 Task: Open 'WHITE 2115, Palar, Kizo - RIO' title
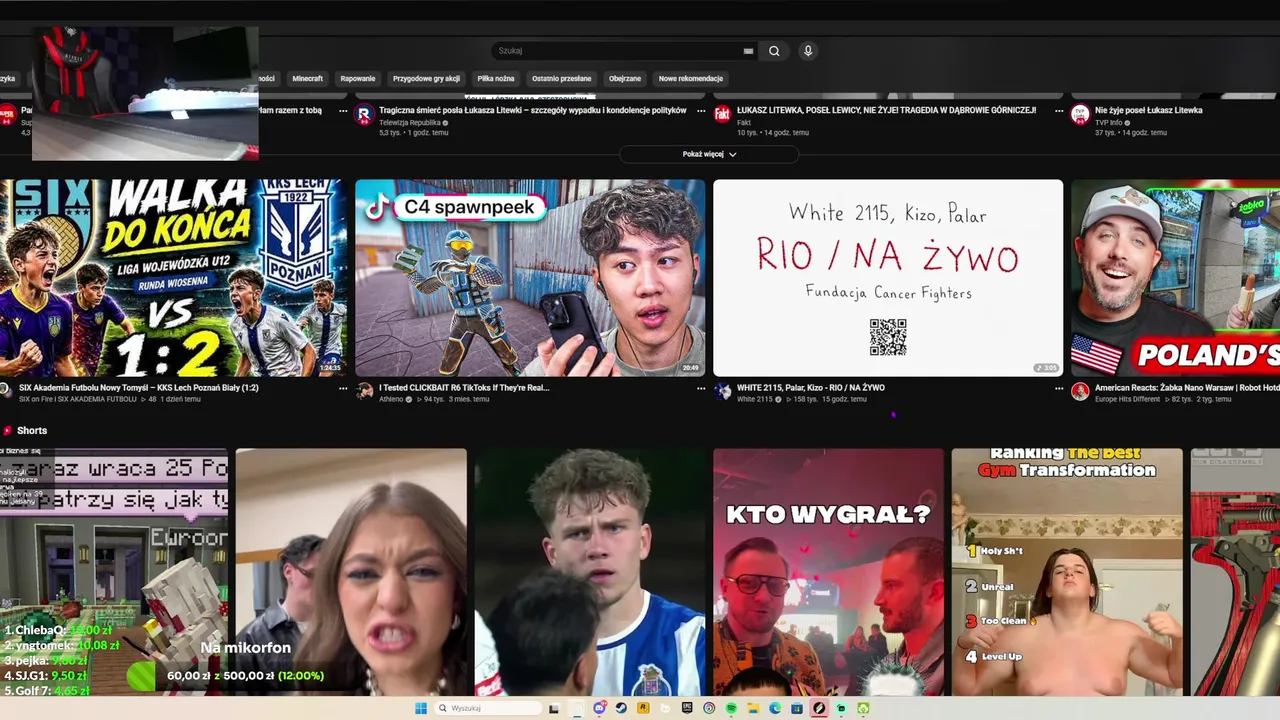point(811,387)
